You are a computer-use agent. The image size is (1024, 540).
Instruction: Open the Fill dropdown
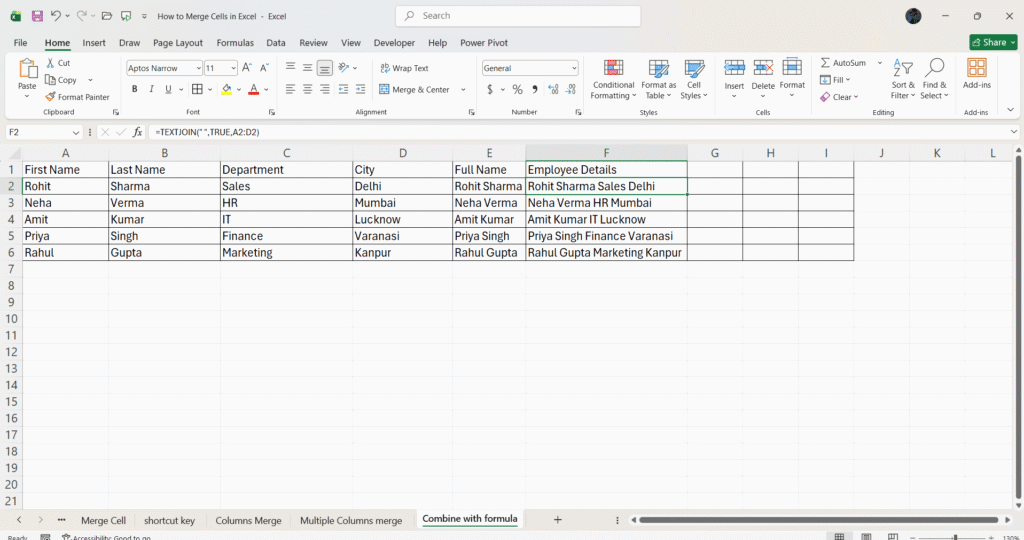[x=835, y=80]
